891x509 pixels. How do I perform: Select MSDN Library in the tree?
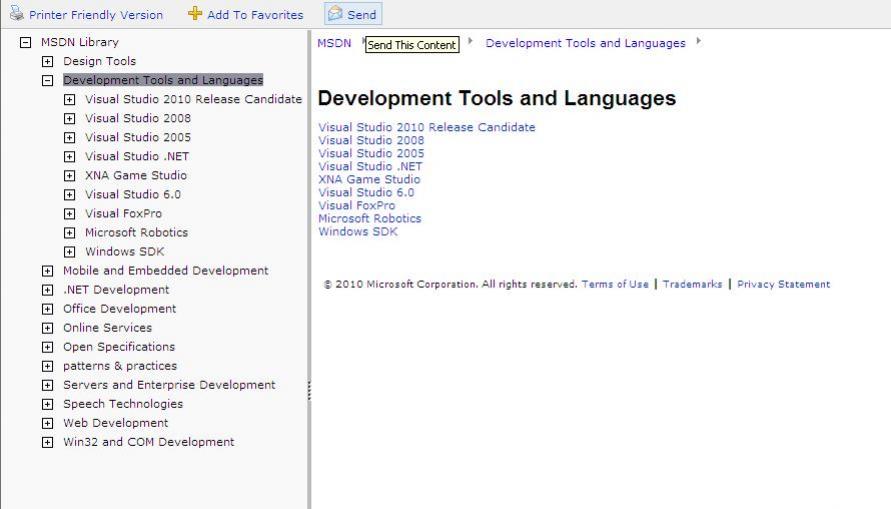[80, 42]
